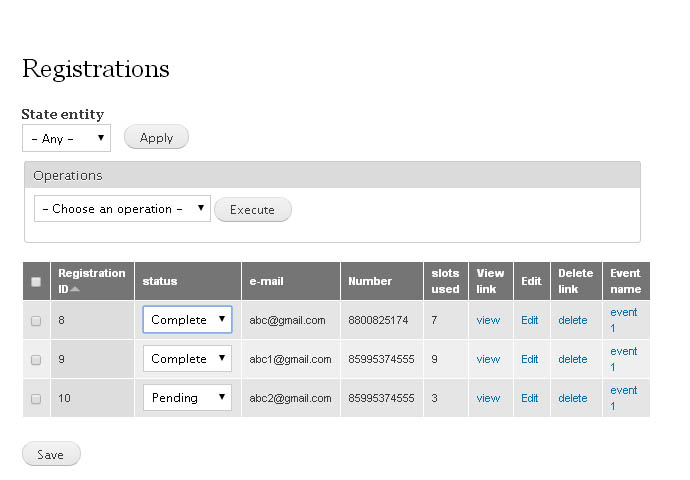The width and height of the screenshot is (690, 480).
Task: Select the checkbox for registration 10
Action: 36,399
